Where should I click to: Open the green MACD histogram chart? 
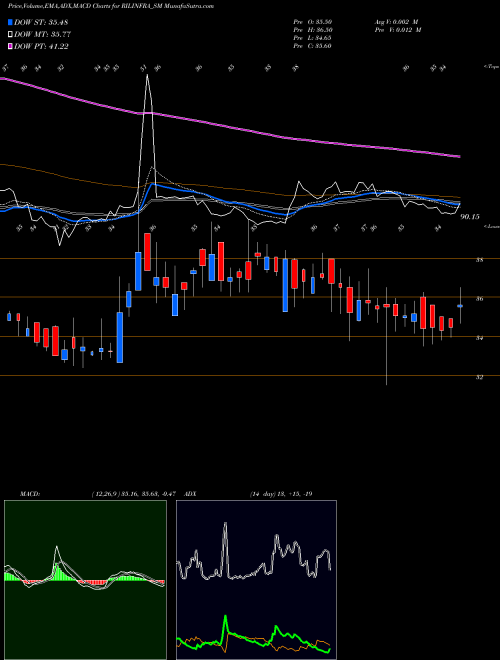(85, 580)
